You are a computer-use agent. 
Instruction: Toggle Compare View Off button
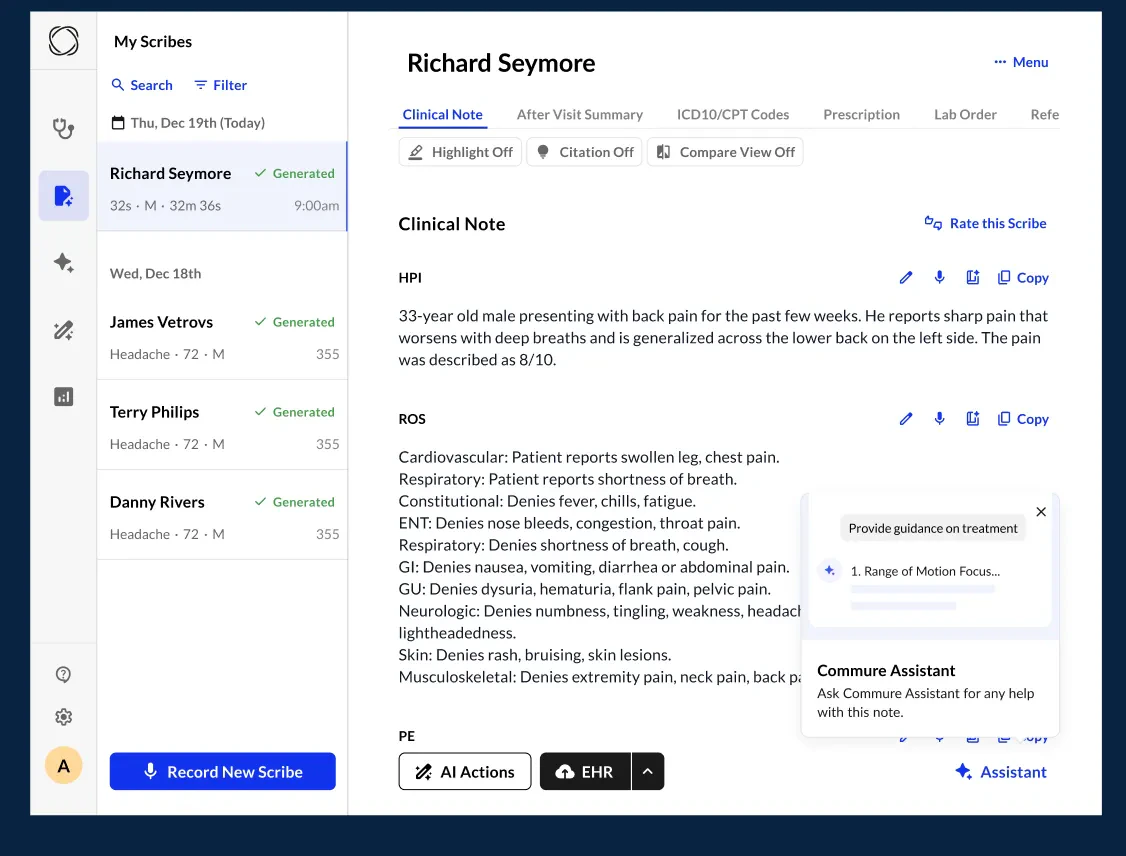725,152
